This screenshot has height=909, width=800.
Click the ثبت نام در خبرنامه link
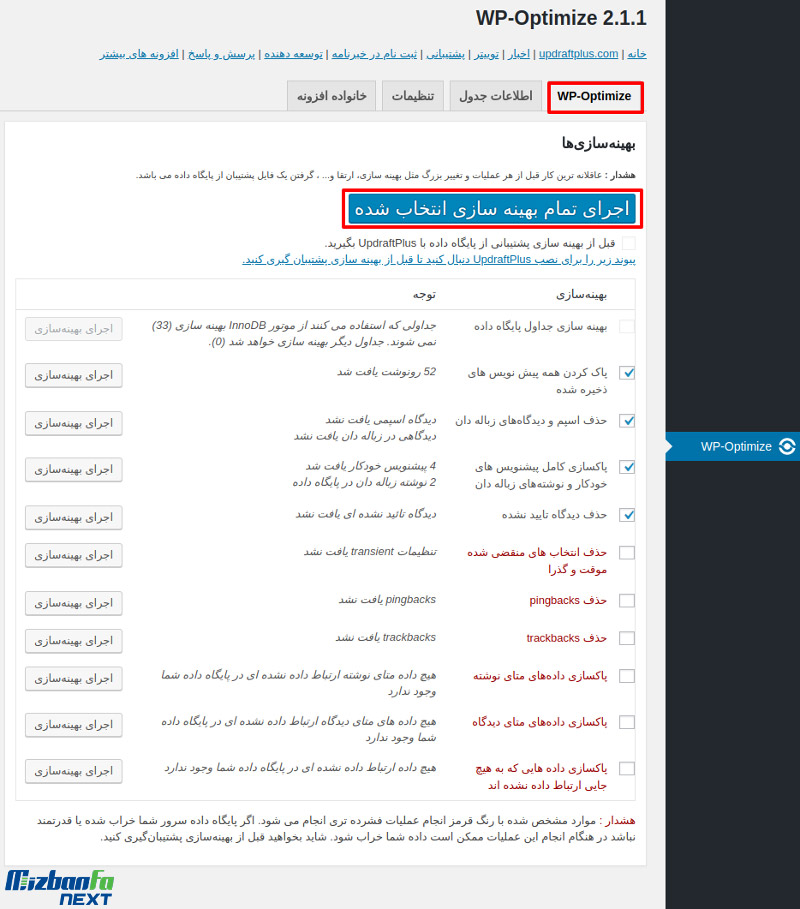coord(374,54)
